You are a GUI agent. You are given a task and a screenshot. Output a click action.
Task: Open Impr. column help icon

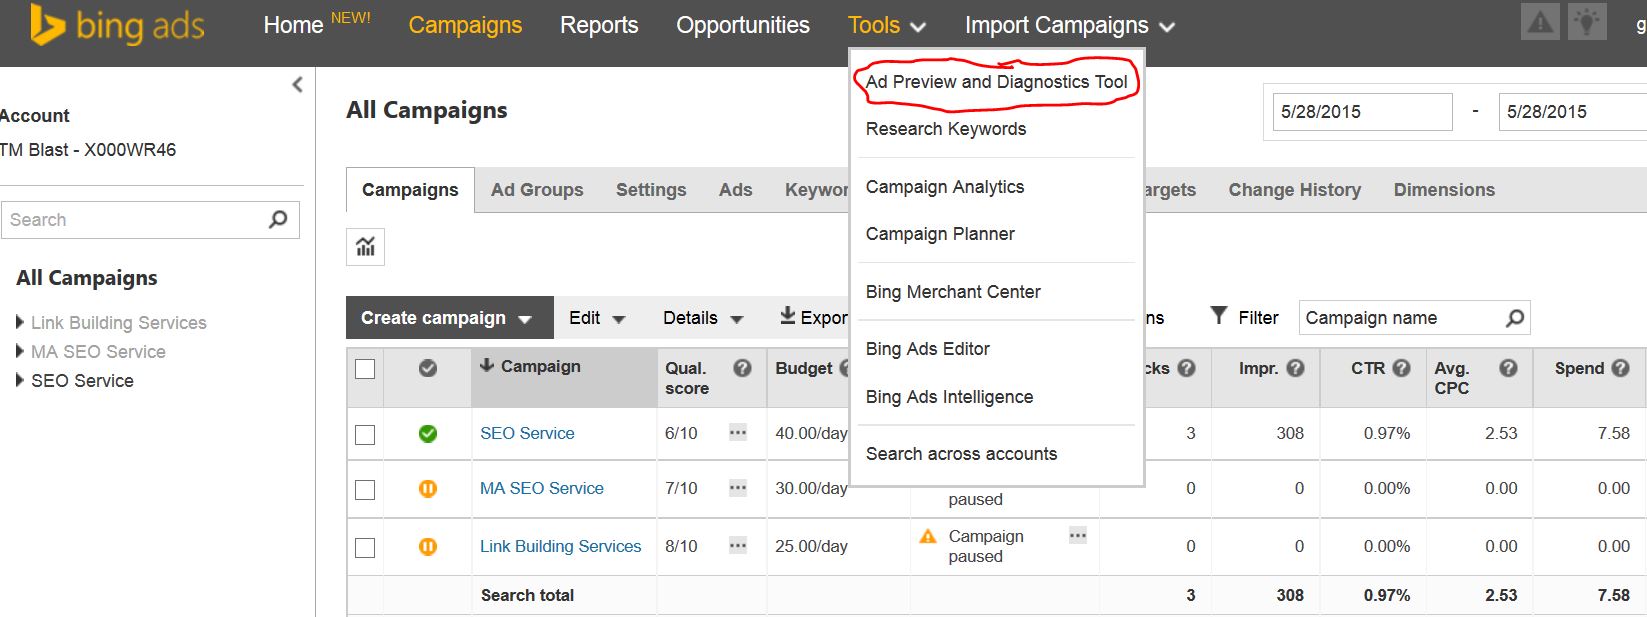pyautogui.click(x=1295, y=368)
